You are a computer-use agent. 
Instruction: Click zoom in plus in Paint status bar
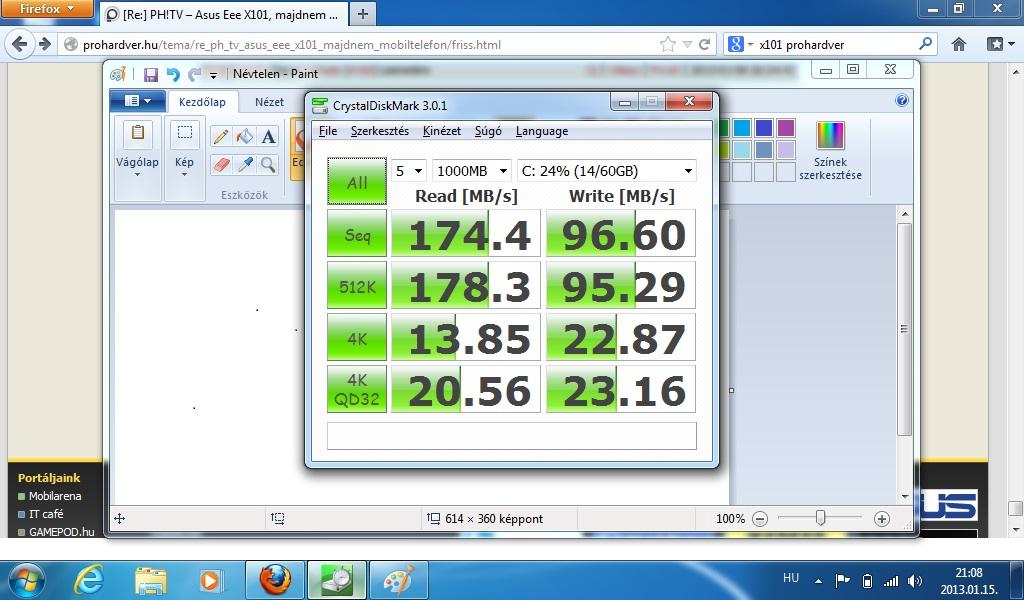point(882,519)
